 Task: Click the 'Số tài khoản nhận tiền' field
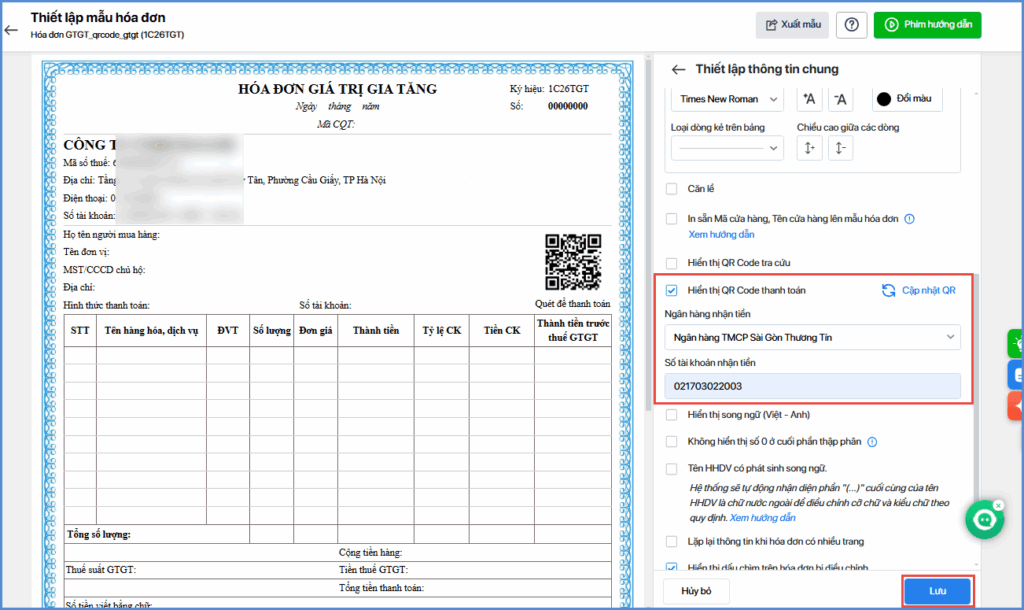(x=812, y=386)
